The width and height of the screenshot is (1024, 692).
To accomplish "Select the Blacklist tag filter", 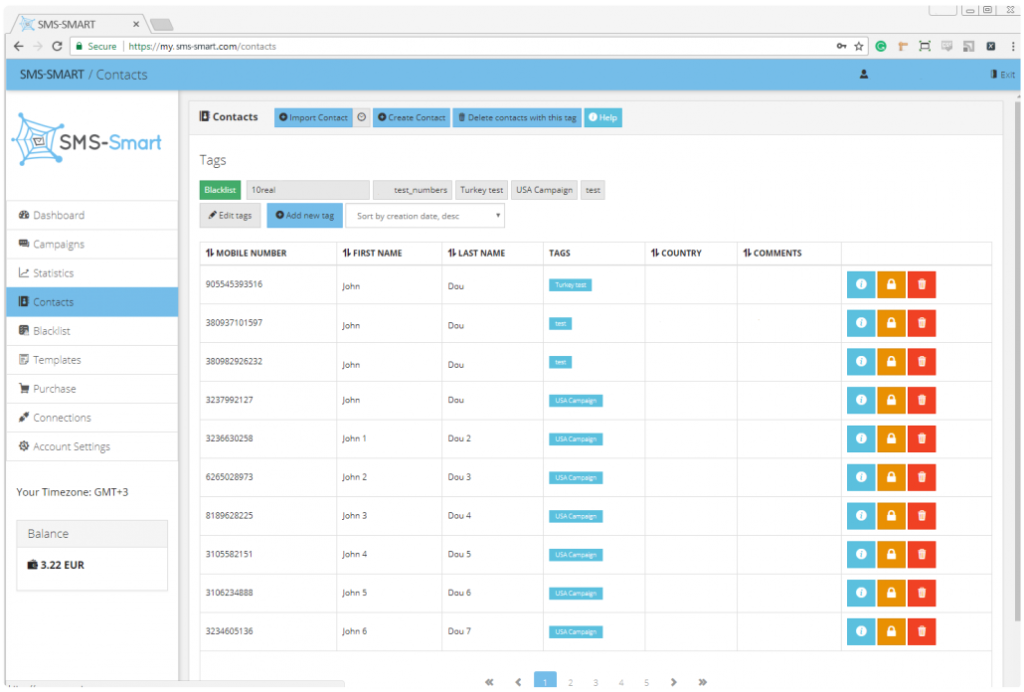I will (x=220, y=190).
